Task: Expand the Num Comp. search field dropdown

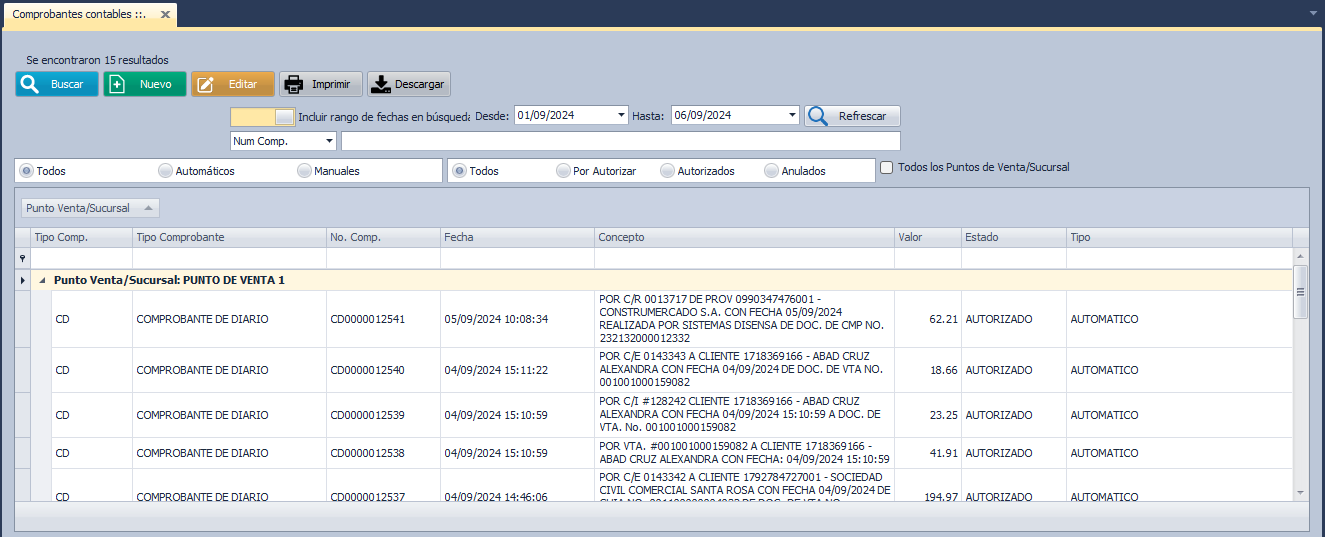Action: (329, 141)
